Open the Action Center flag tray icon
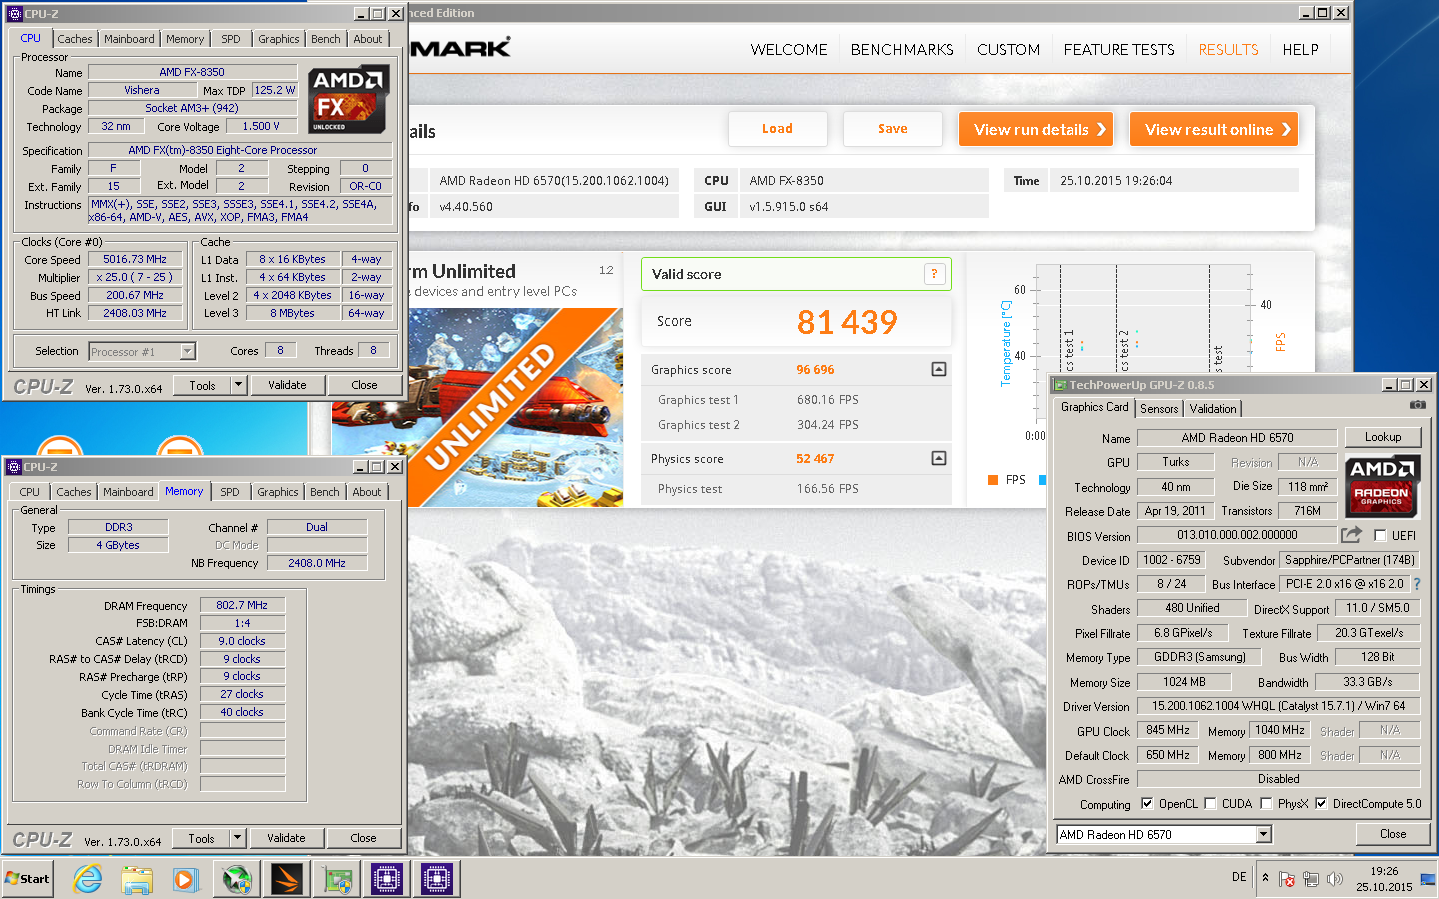 1287,879
